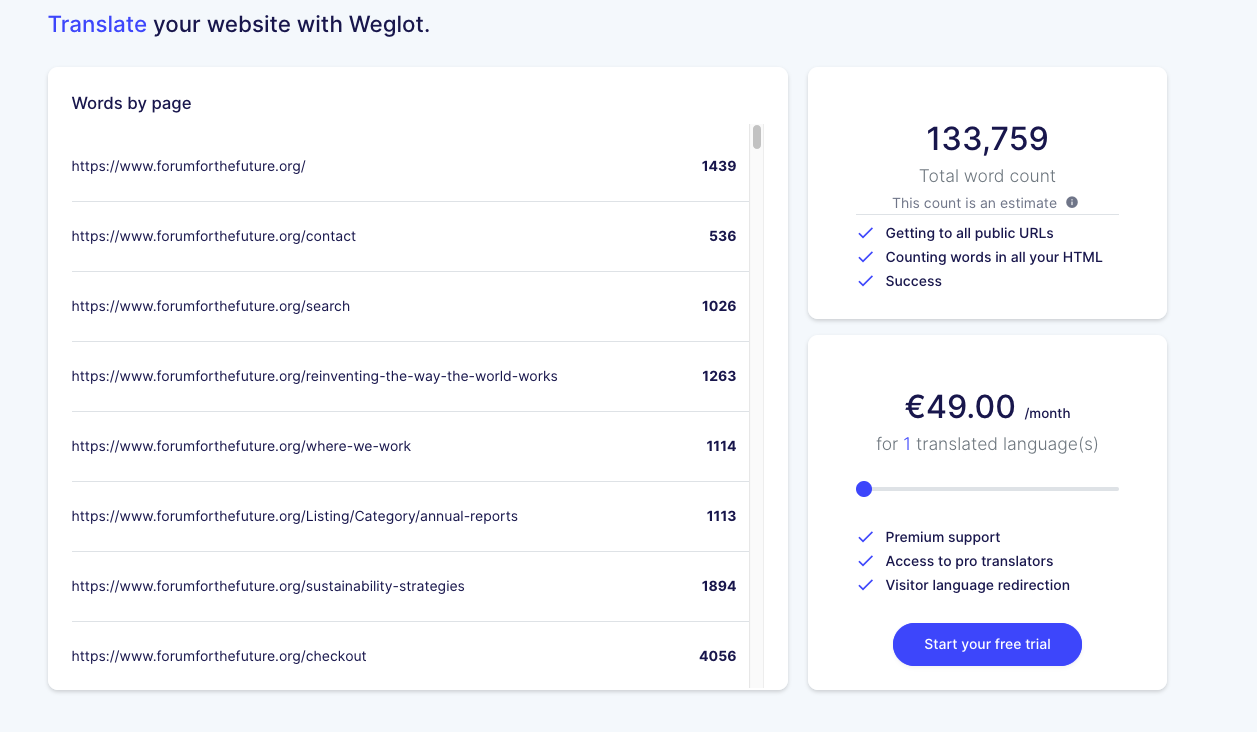Click the checkmark next to Premium support
Screen dimensions: 1257x732
pyautogui.click(x=866, y=537)
